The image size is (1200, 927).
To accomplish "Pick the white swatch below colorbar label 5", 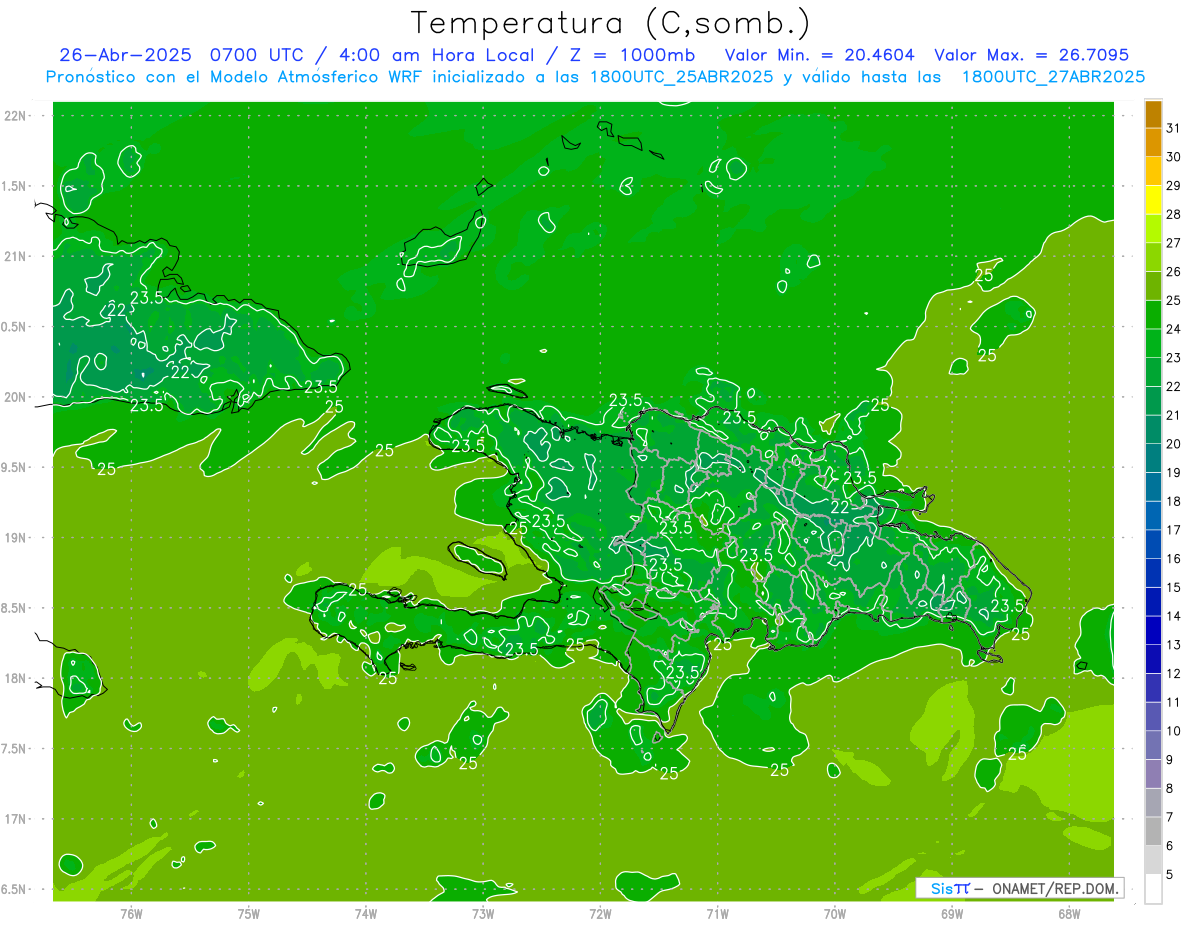I will pos(1153,889).
